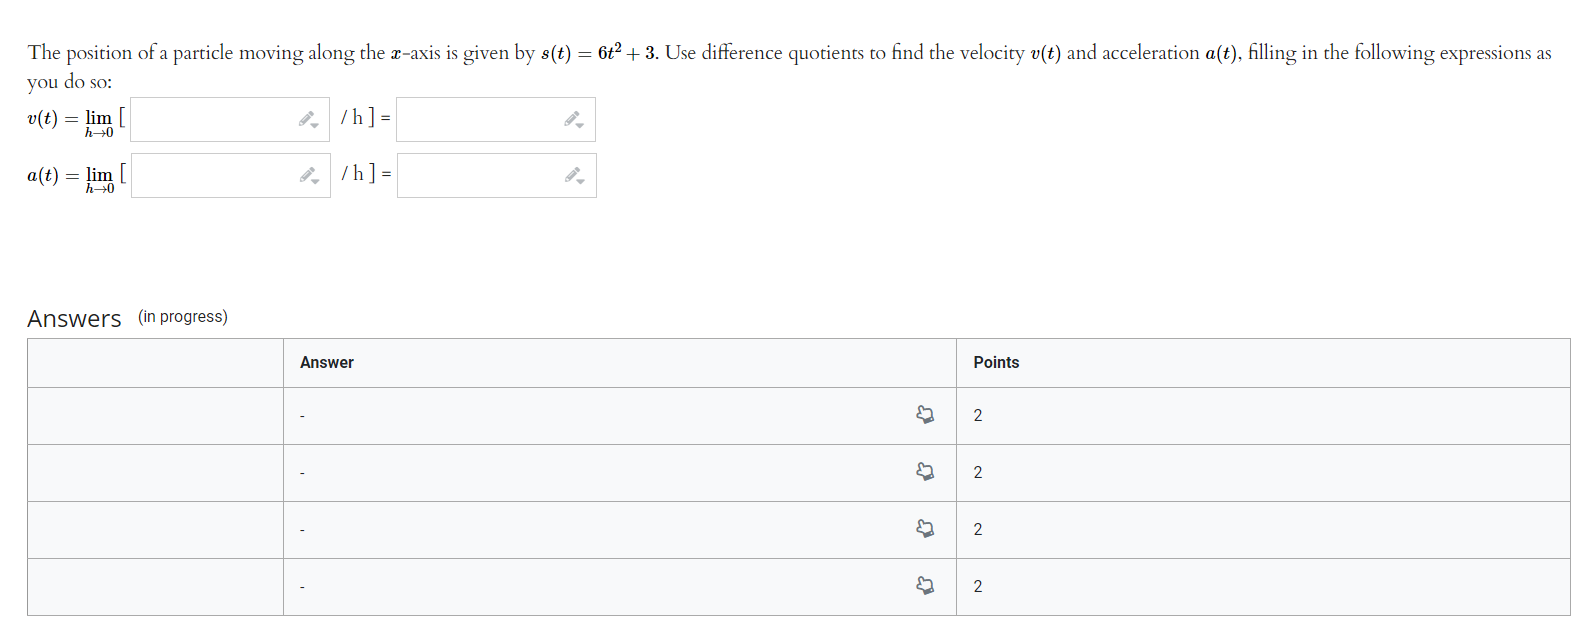Click the "(in progress)" status label
The width and height of the screenshot is (1593, 644).
183,317
